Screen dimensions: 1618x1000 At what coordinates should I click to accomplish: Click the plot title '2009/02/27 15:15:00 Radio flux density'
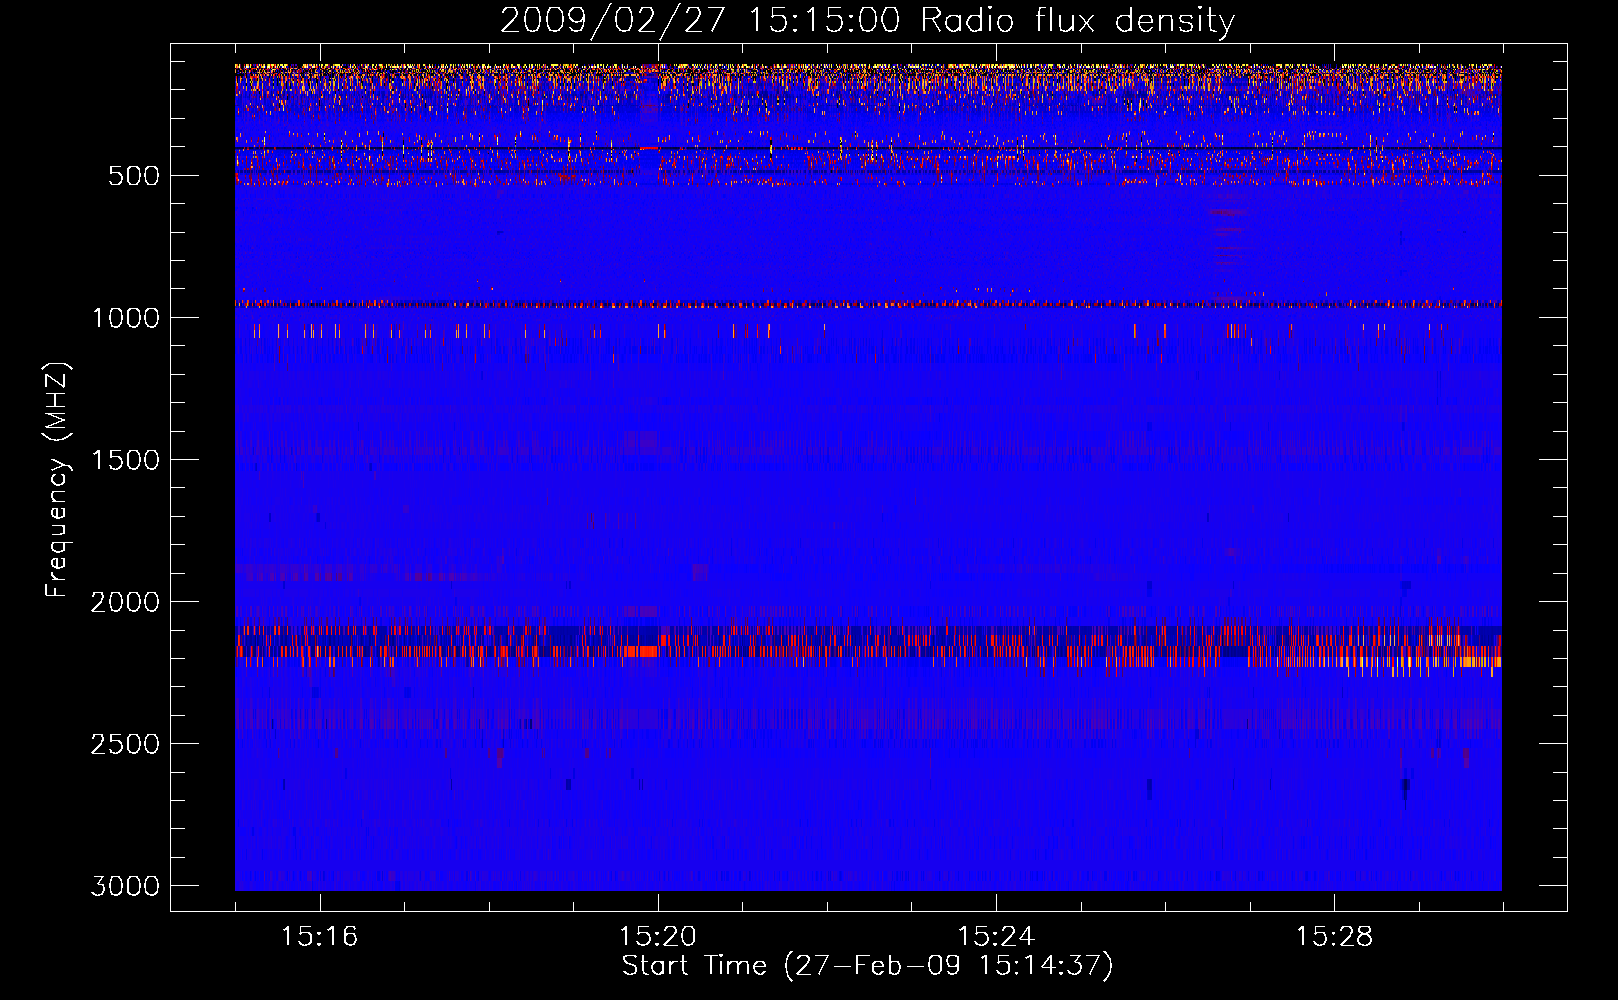pyautogui.click(x=867, y=21)
